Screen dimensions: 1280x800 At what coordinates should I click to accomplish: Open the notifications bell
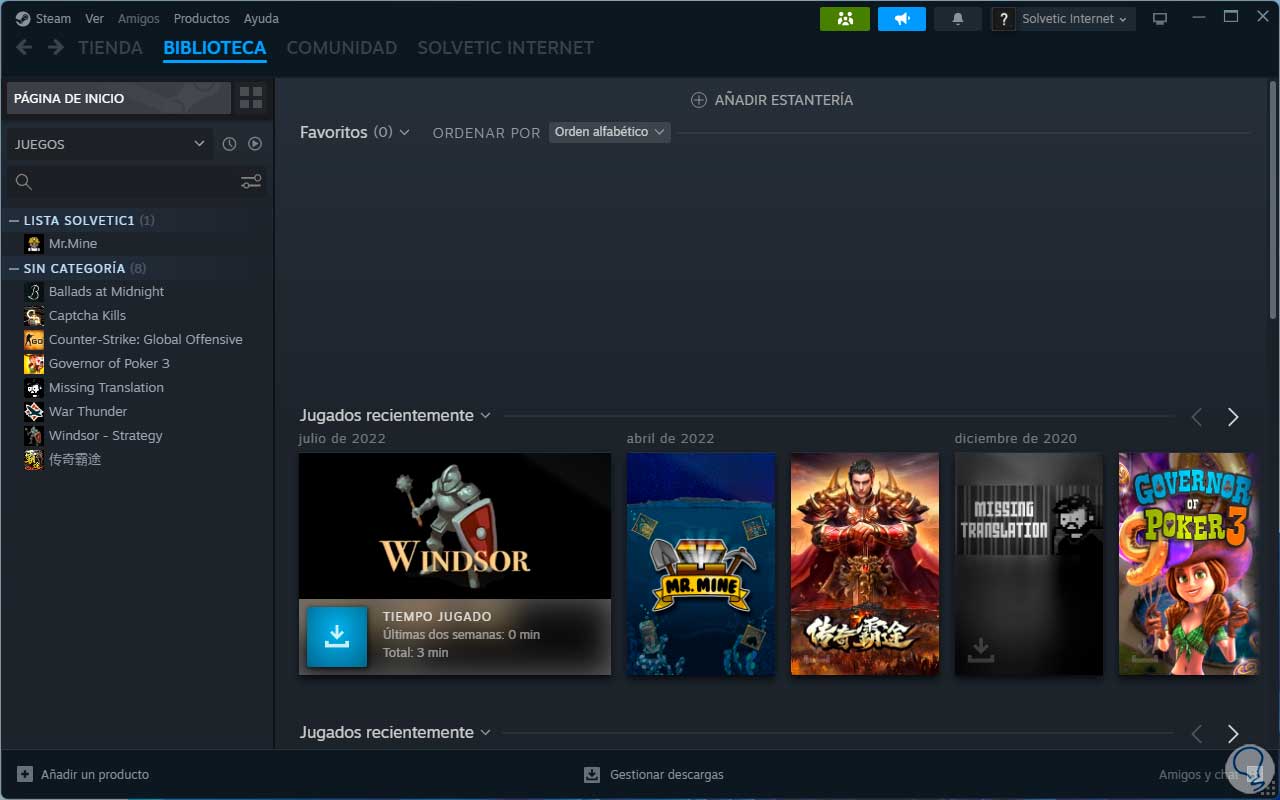click(x=958, y=19)
